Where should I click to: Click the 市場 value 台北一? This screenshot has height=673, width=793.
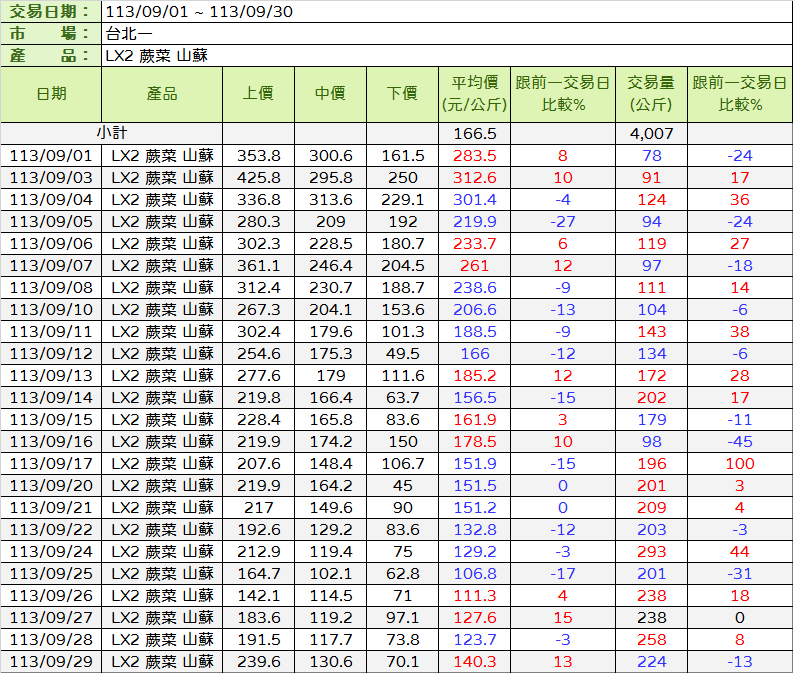click(x=127, y=33)
